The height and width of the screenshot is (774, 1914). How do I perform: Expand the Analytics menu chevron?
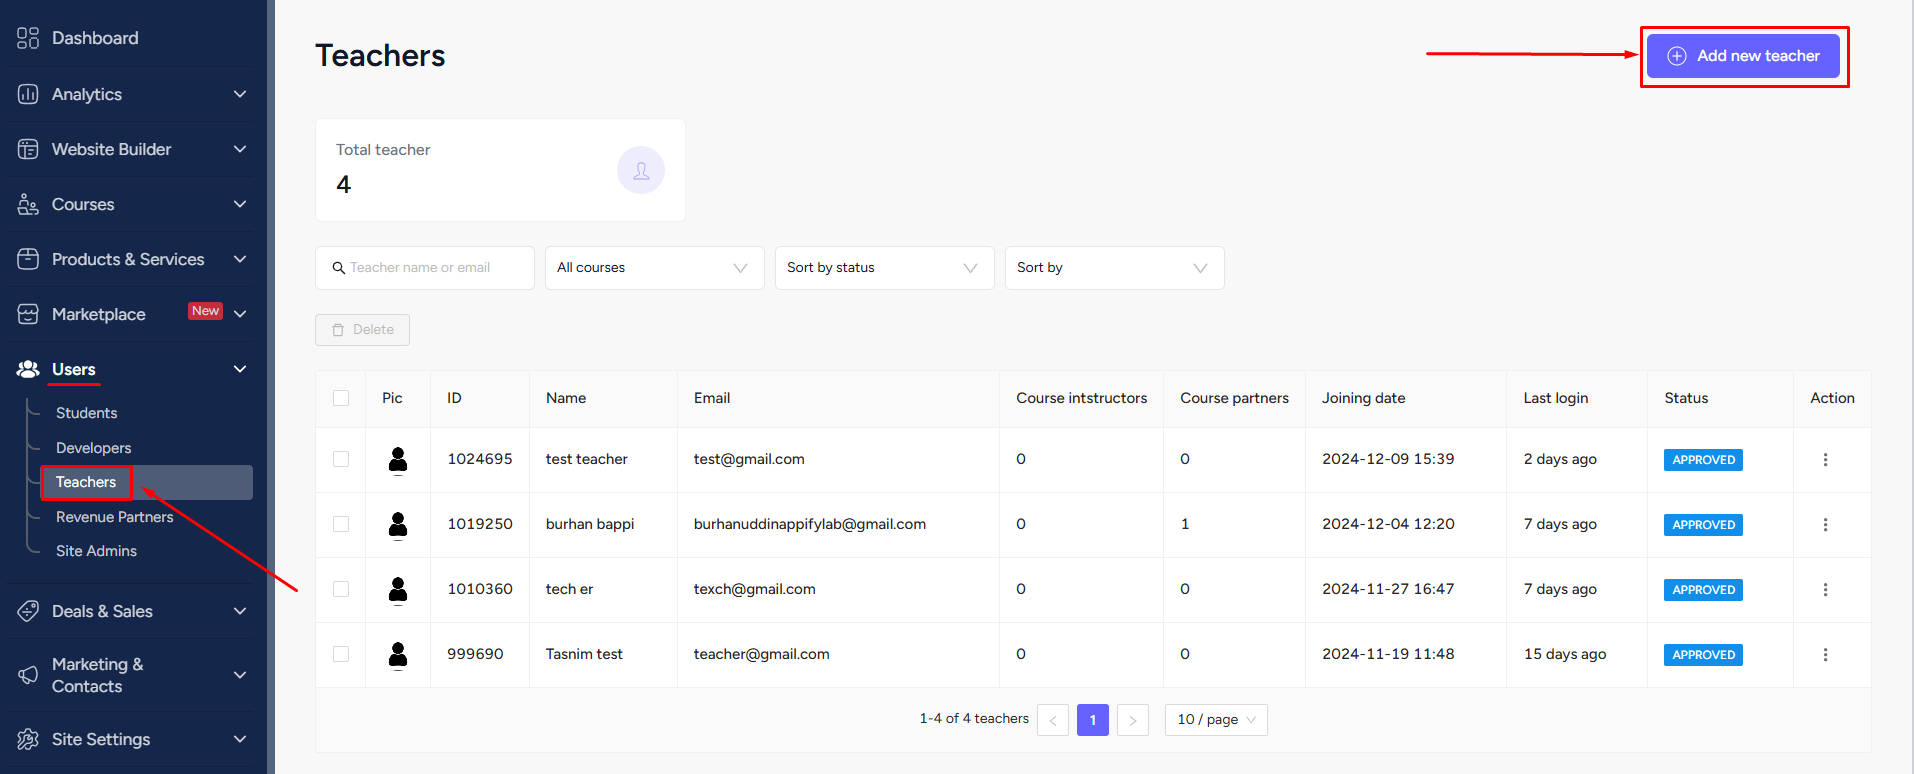pos(240,94)
